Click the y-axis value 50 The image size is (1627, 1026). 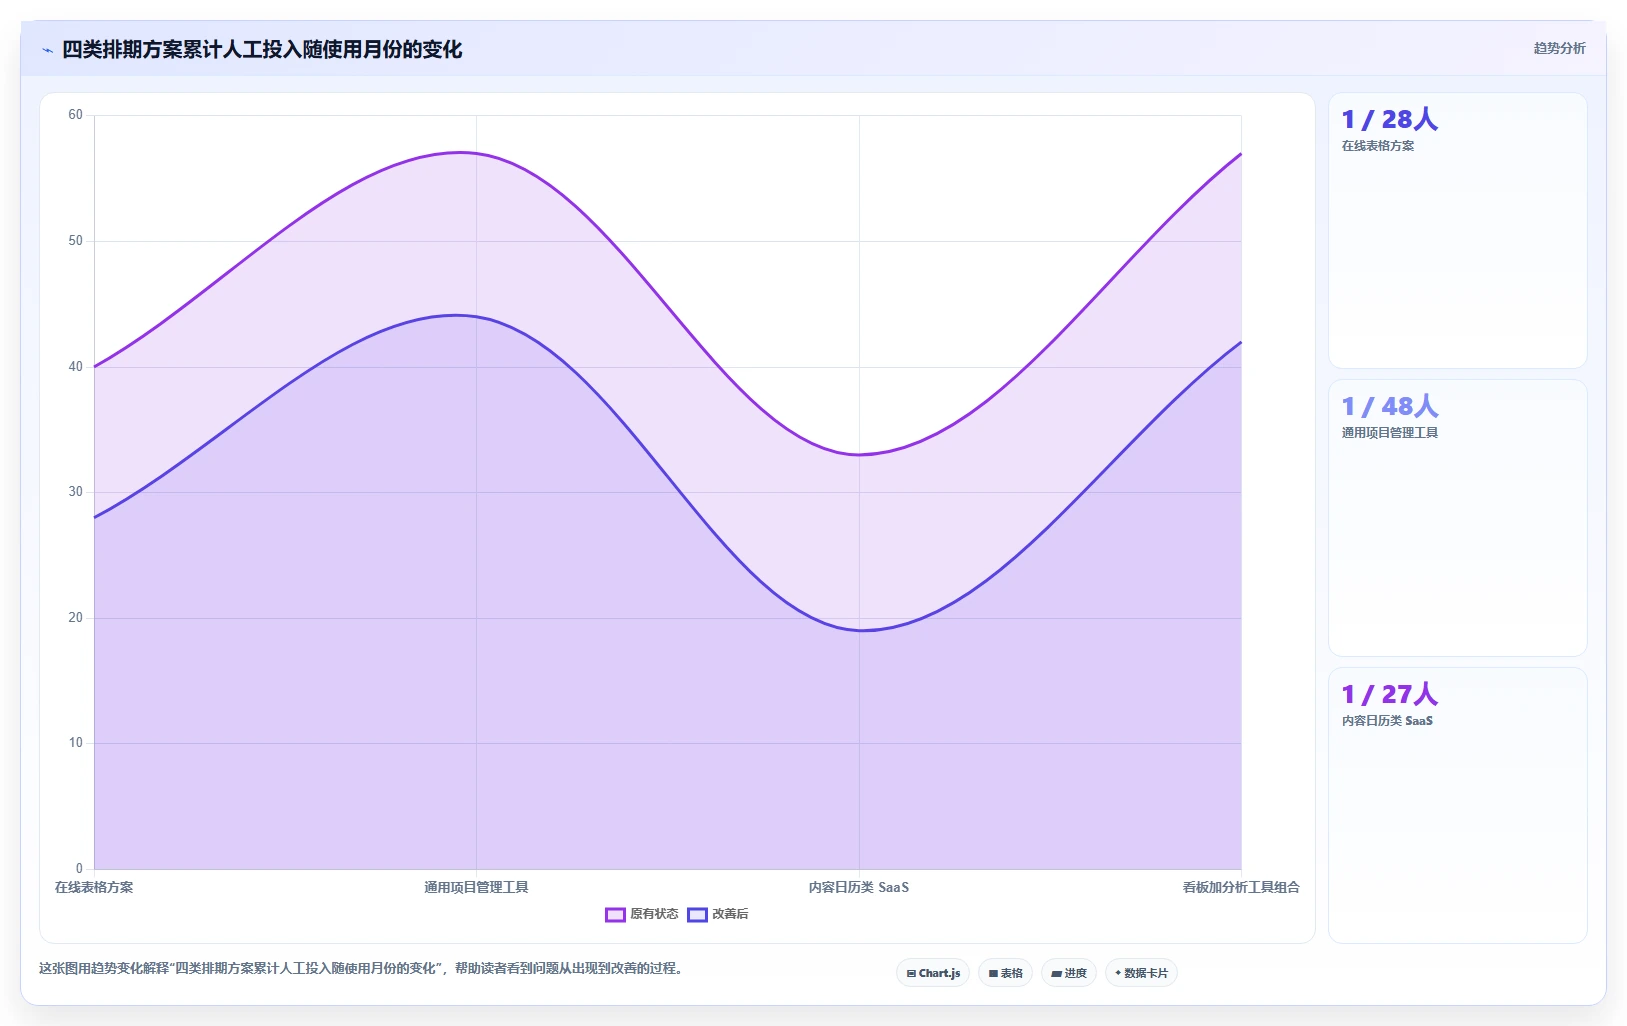[x=76, y=241]
